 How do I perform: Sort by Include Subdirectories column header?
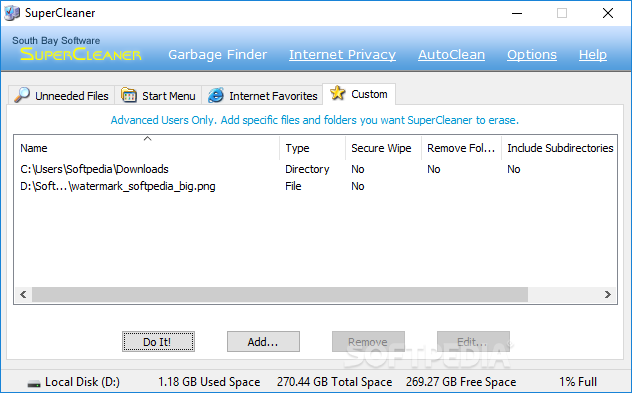coord(559,148)
